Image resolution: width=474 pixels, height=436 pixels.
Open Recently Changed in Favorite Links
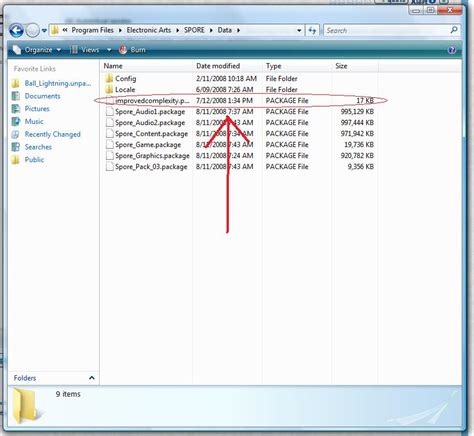tap(53, 134)
